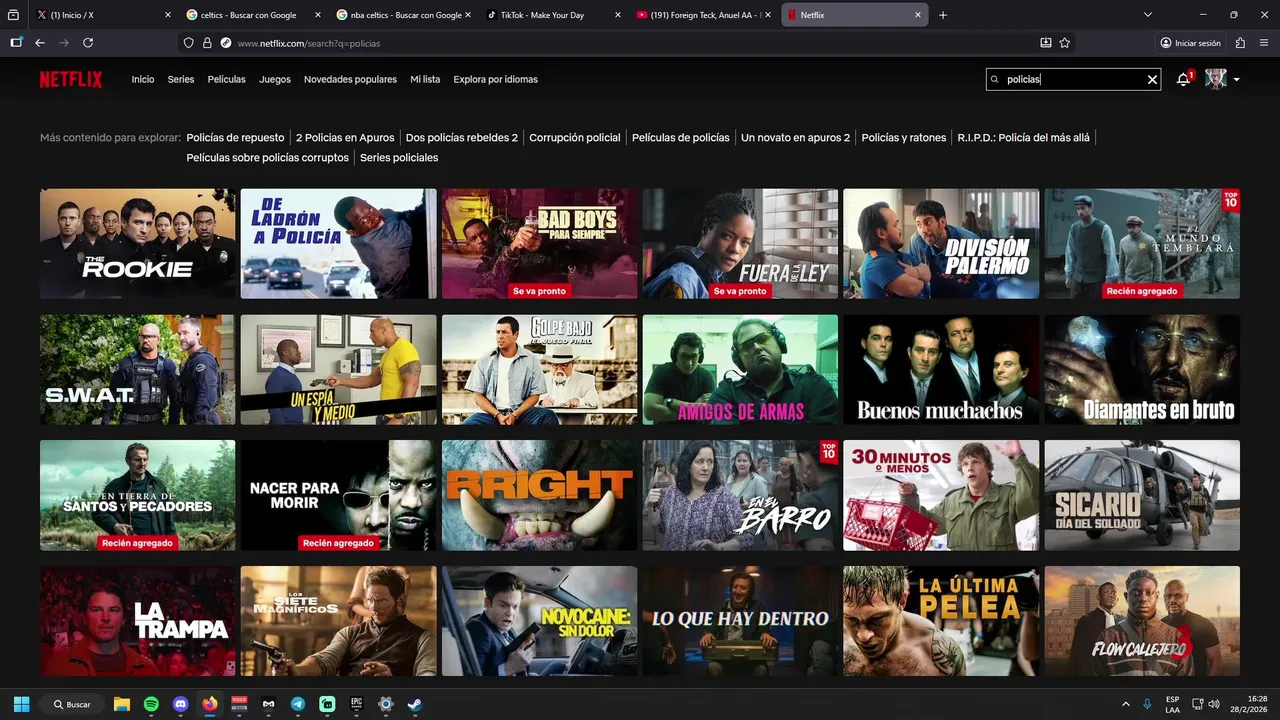Explore 'Policías de repuesto' link
Image resolution: width=1280 pixels, height=720 pixels.
[235, 138]
